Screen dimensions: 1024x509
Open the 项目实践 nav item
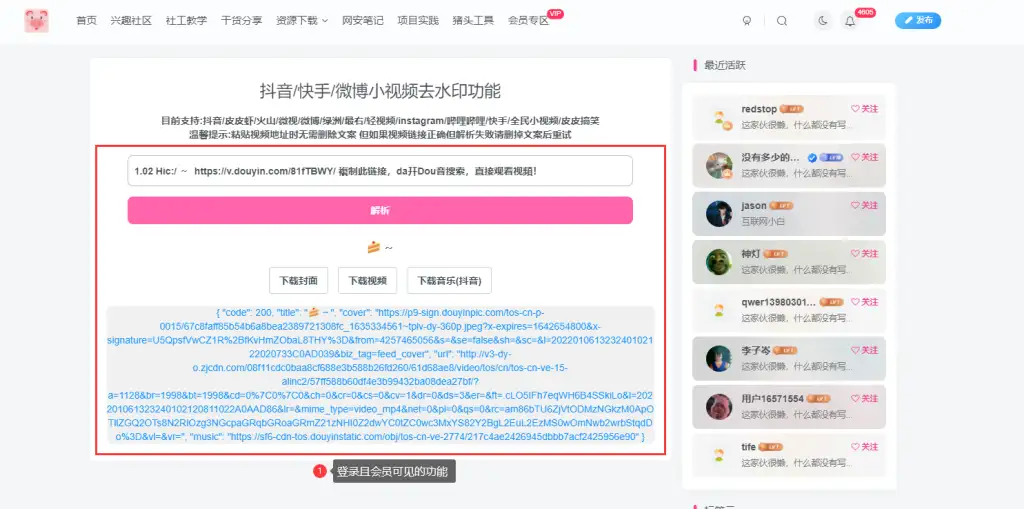pos(418,20)
